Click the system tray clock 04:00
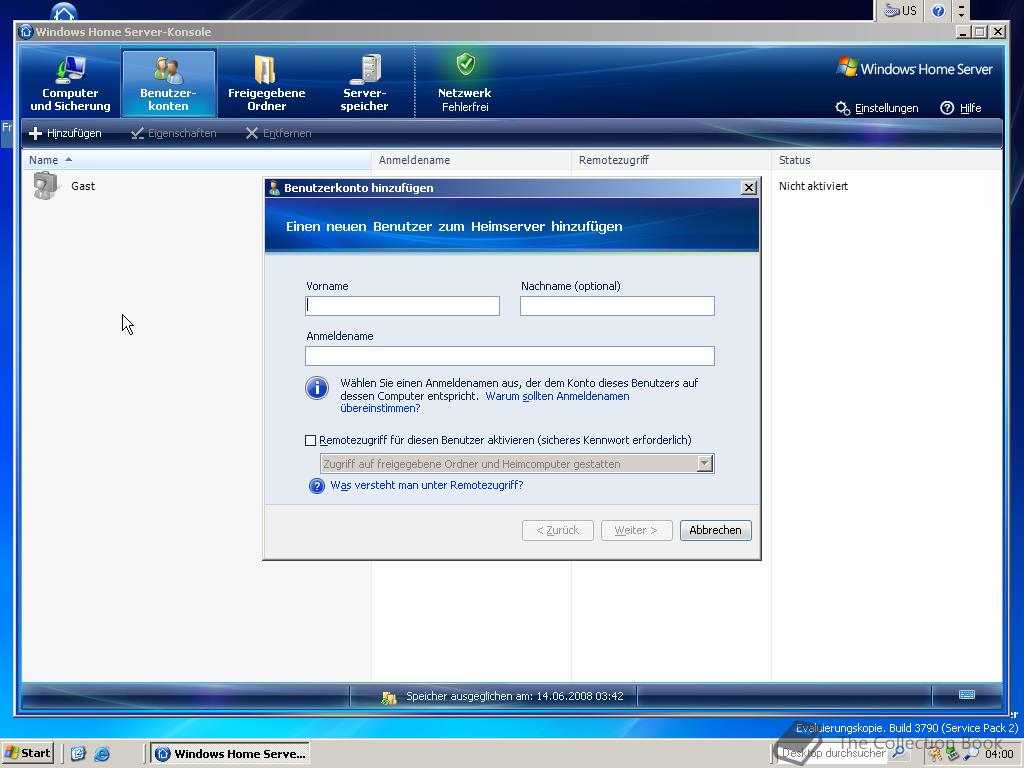The height and width of the screenshot is (768, 1024). pyautogui.click(x=999, y=754)
